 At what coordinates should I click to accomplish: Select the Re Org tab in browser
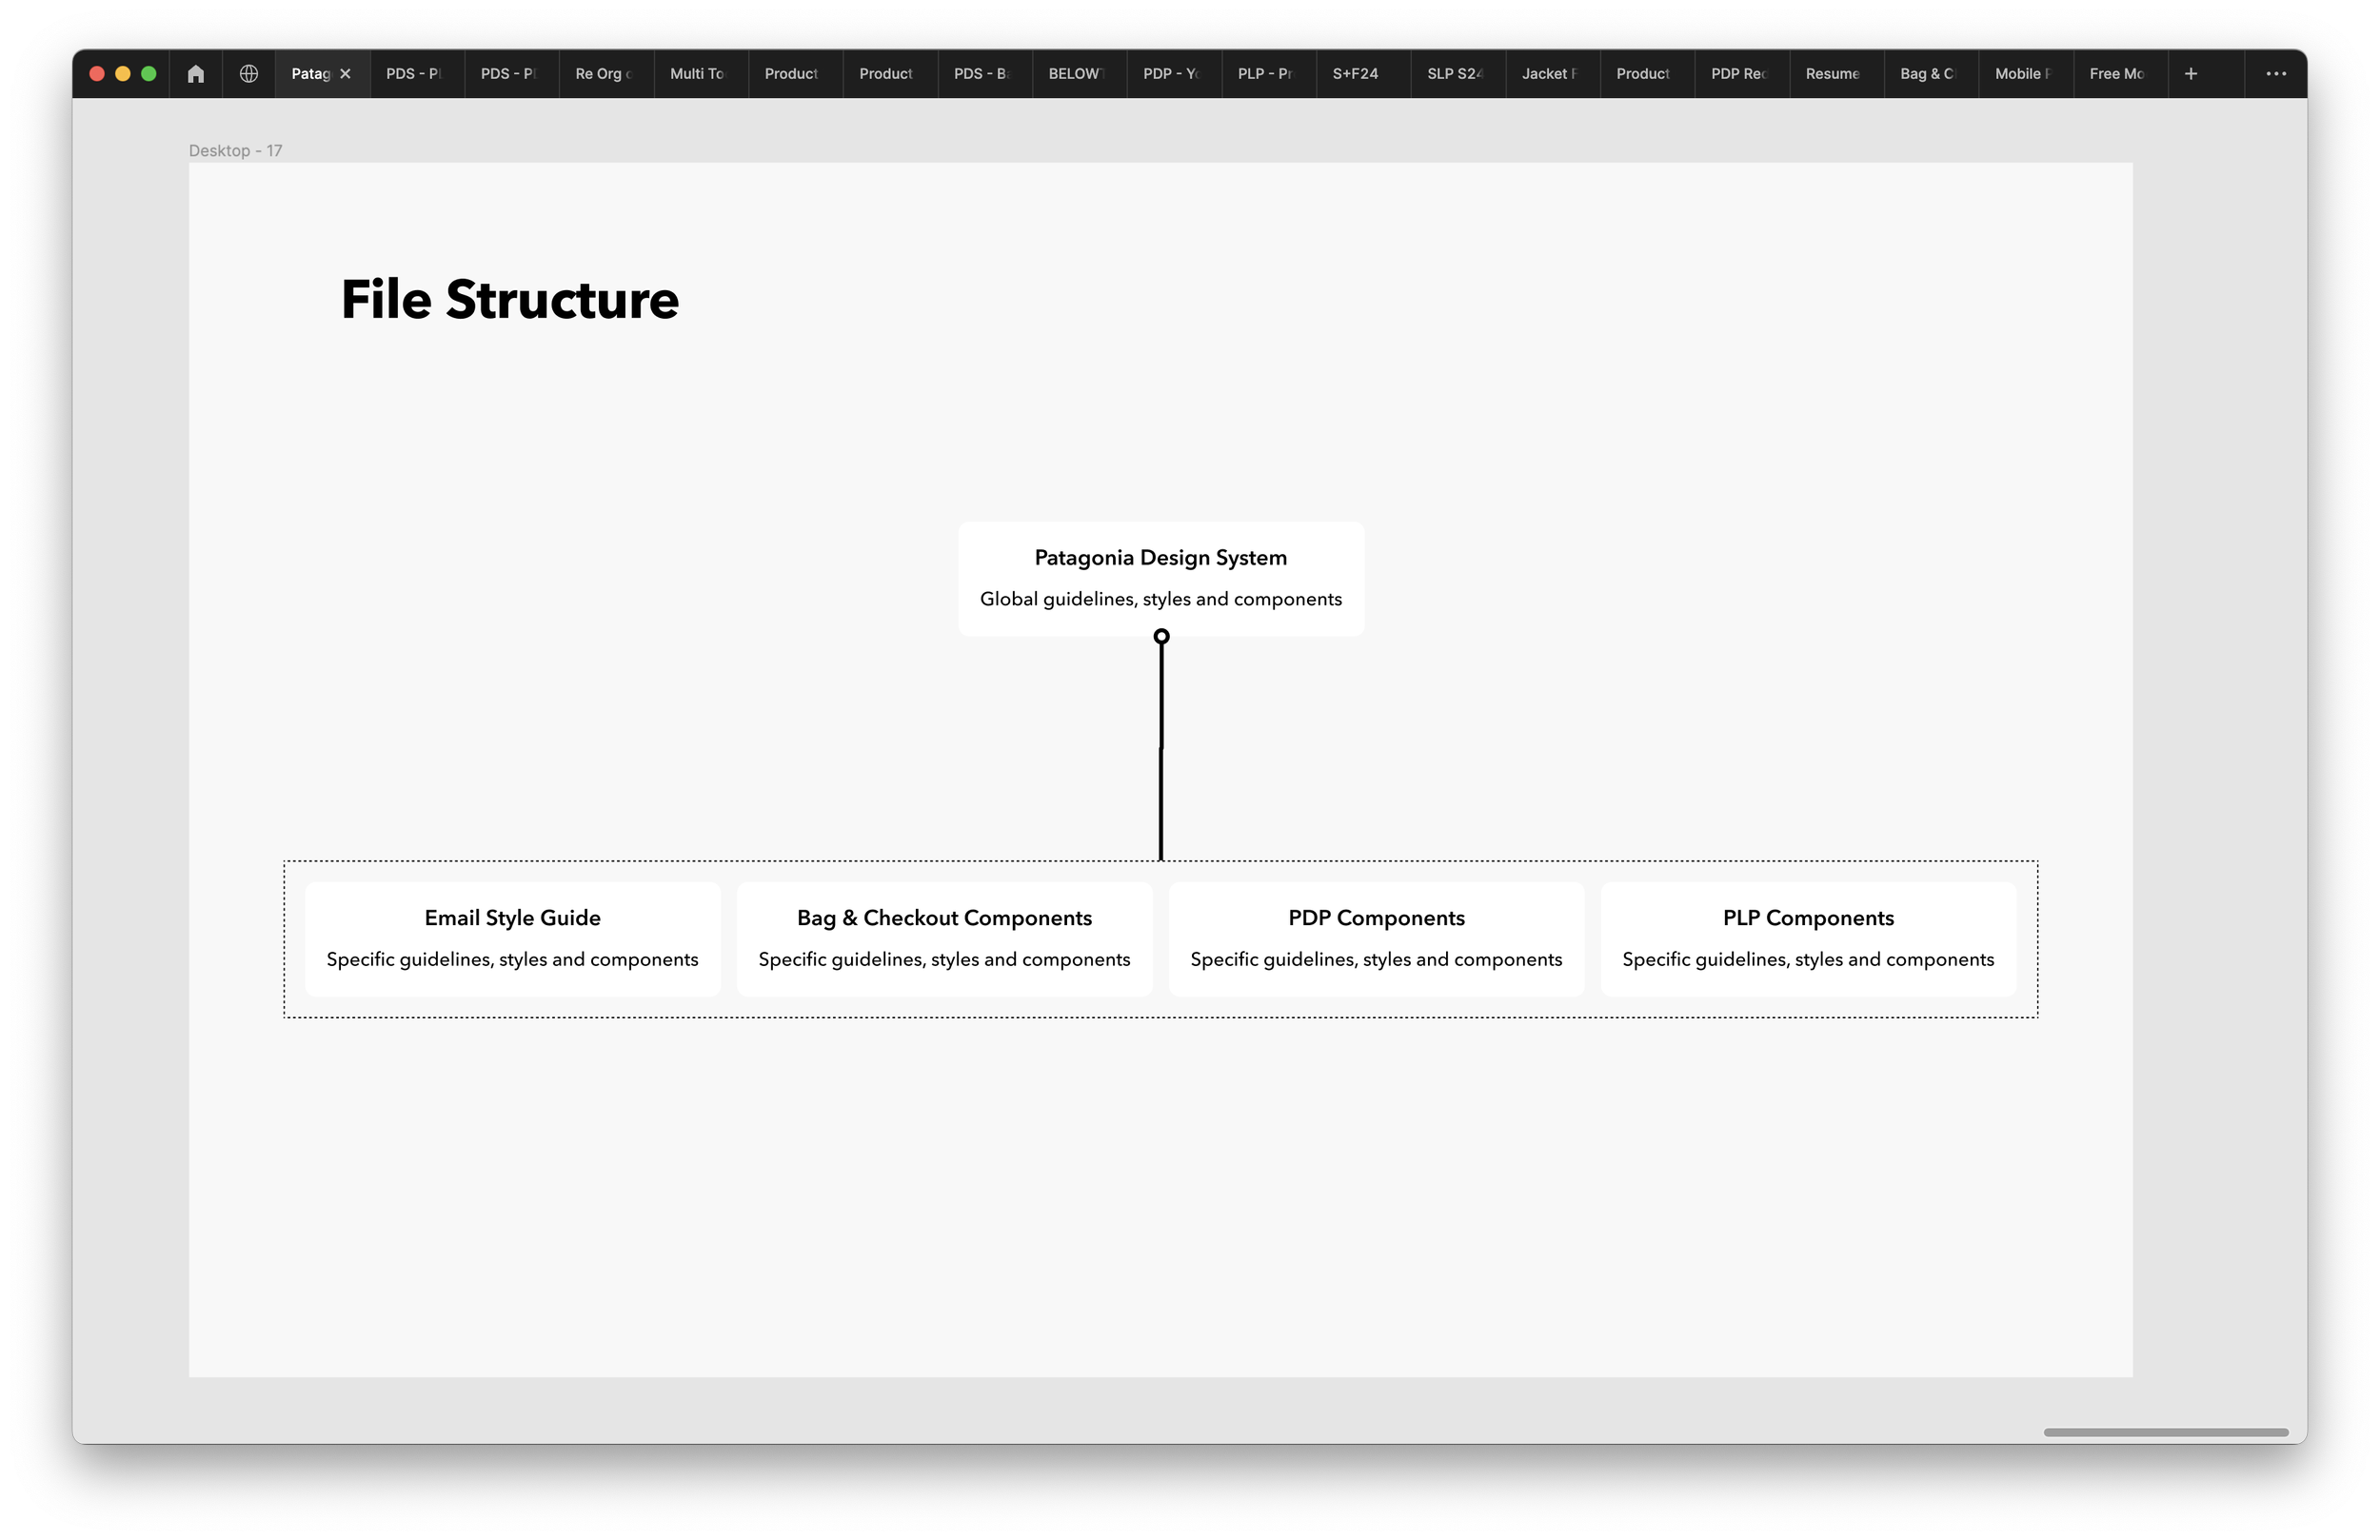pos(602,73)
